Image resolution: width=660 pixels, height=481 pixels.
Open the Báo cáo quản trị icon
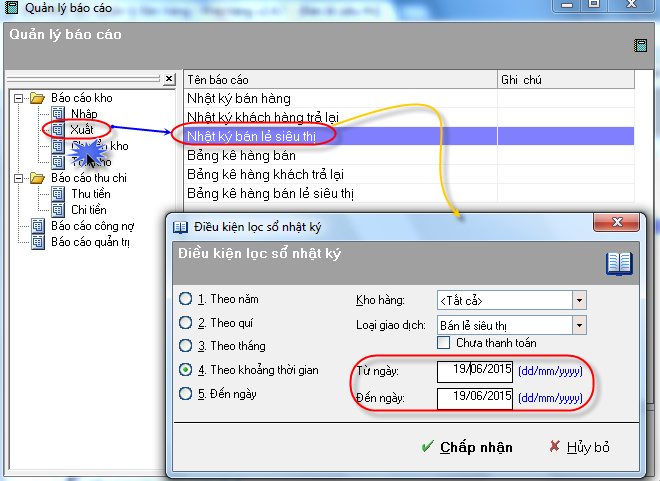(37, 241)
